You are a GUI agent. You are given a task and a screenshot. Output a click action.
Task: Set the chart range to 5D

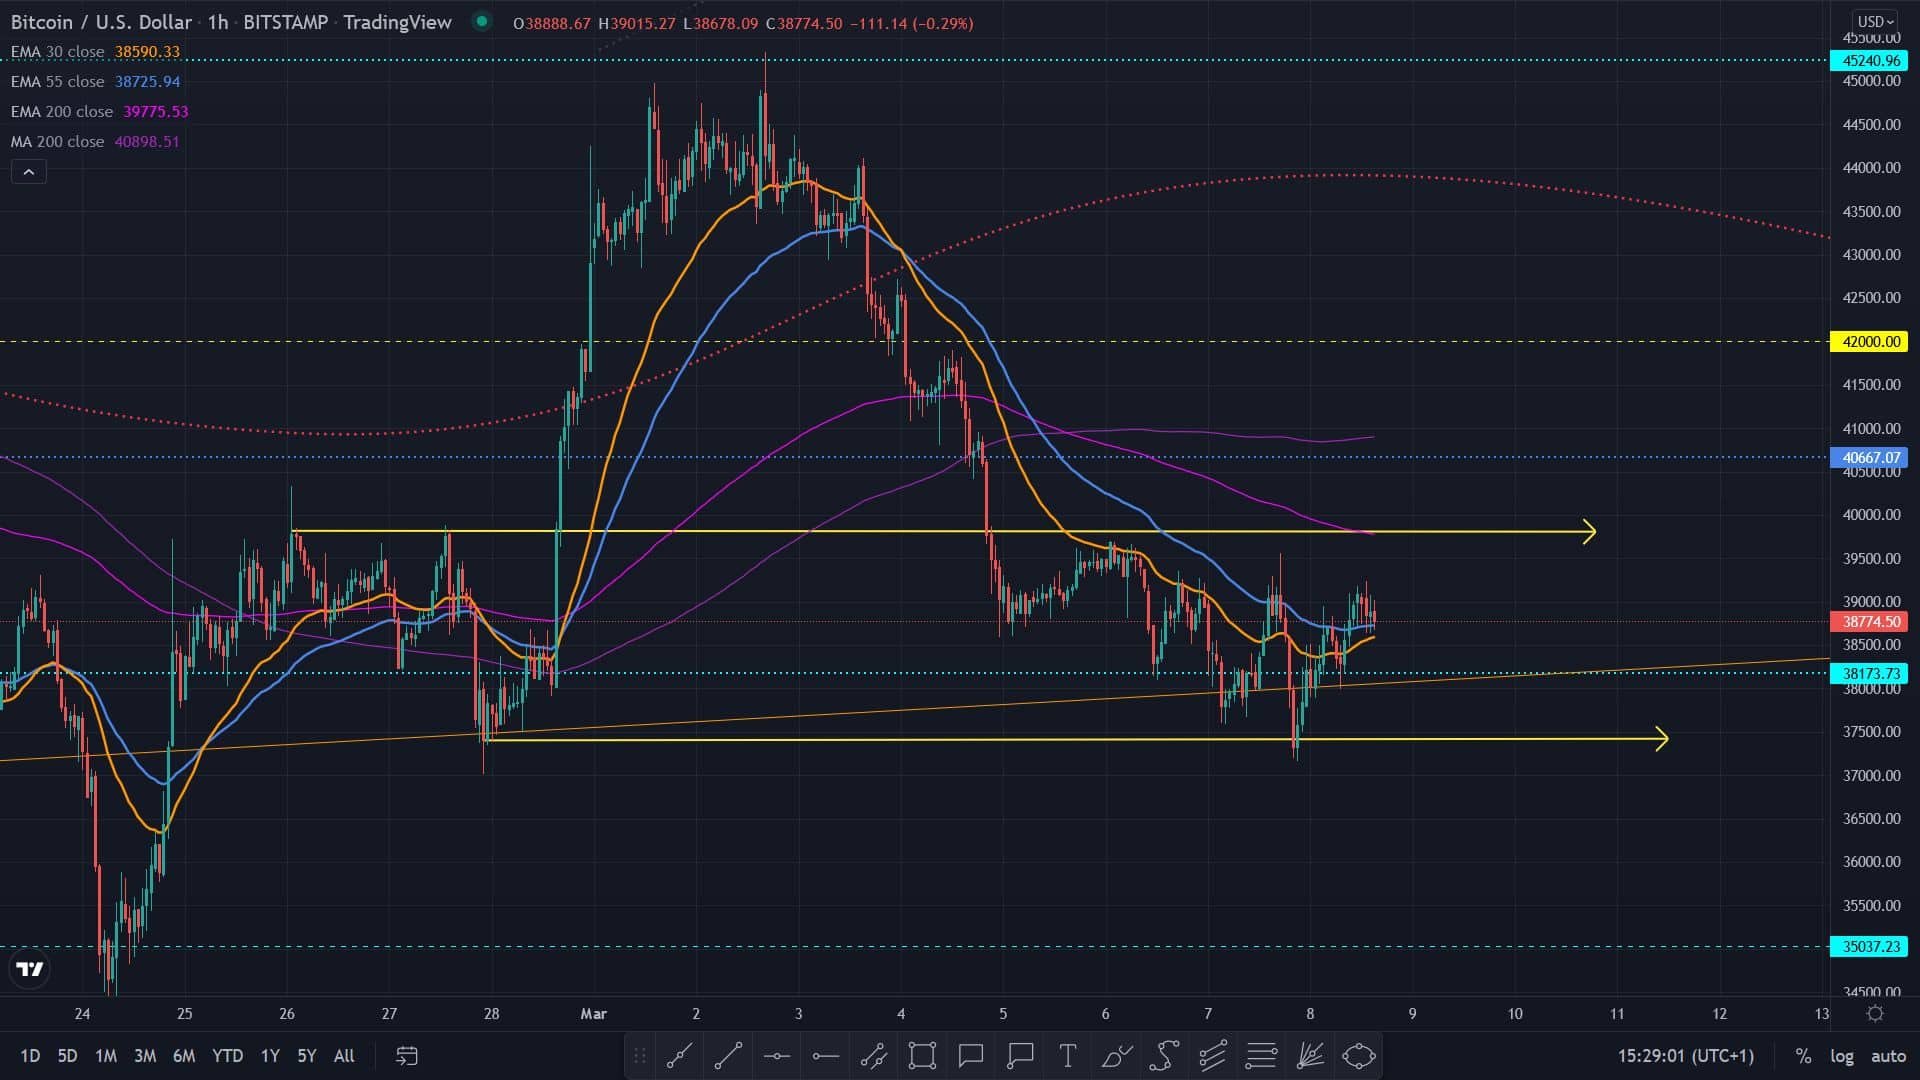click(67, 1055)
